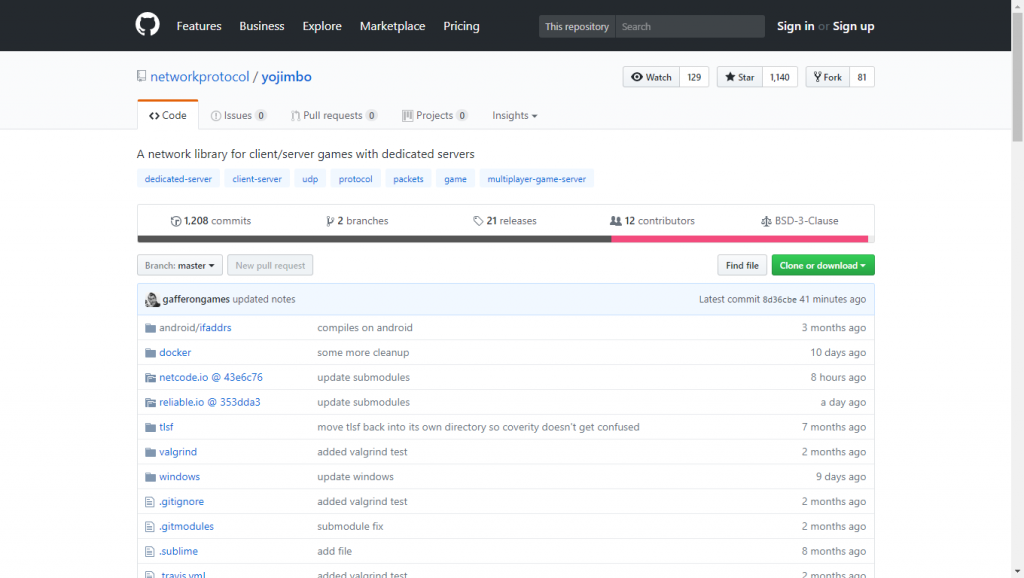The width and height of the screenshot is (1024, 578).
Task: Open Pricing in the top navigation
Action: click(x=462, y=26)
